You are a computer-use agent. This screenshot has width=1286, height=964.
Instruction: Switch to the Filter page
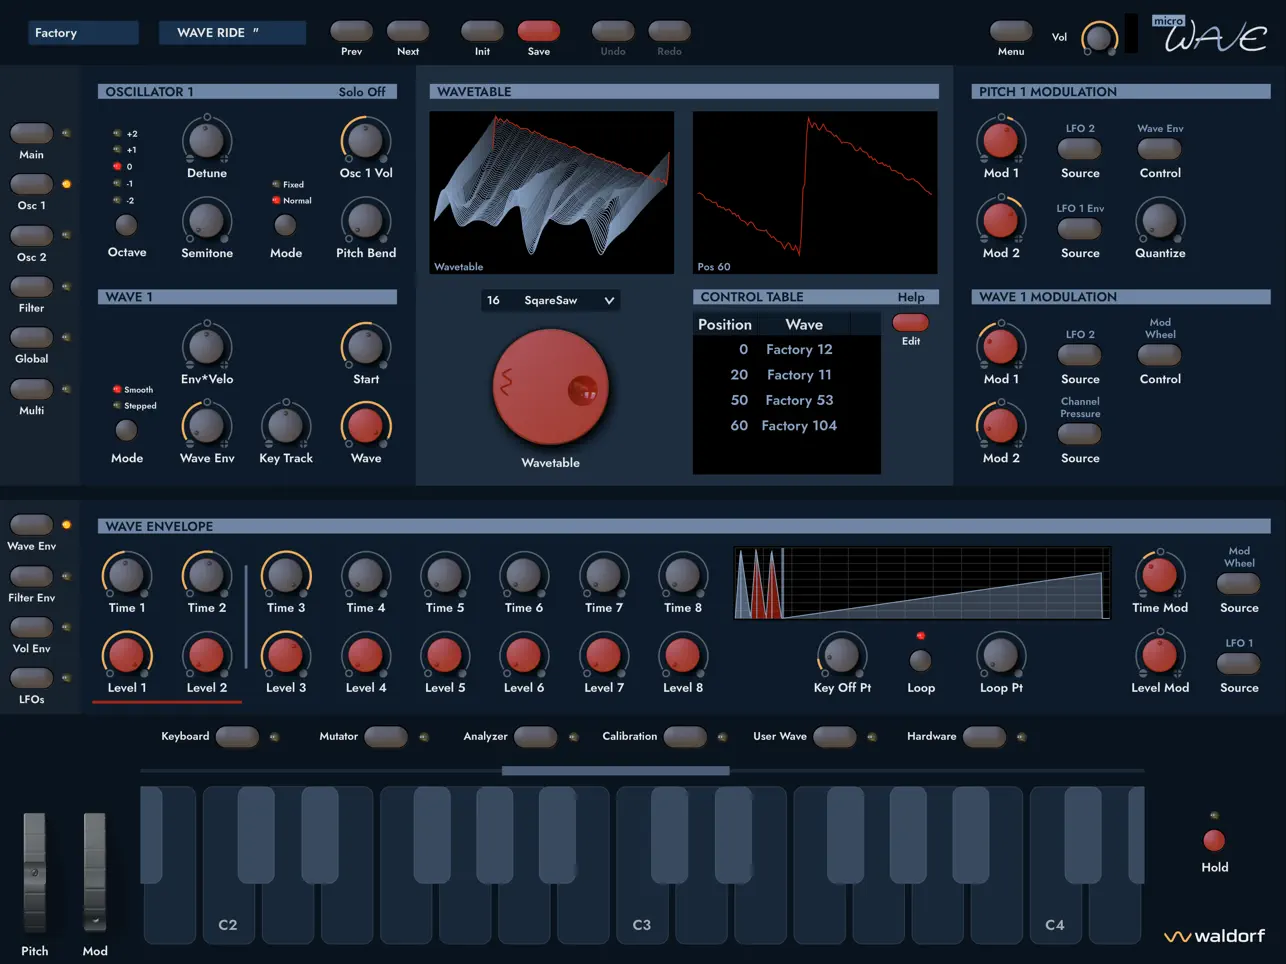[31, 287]
